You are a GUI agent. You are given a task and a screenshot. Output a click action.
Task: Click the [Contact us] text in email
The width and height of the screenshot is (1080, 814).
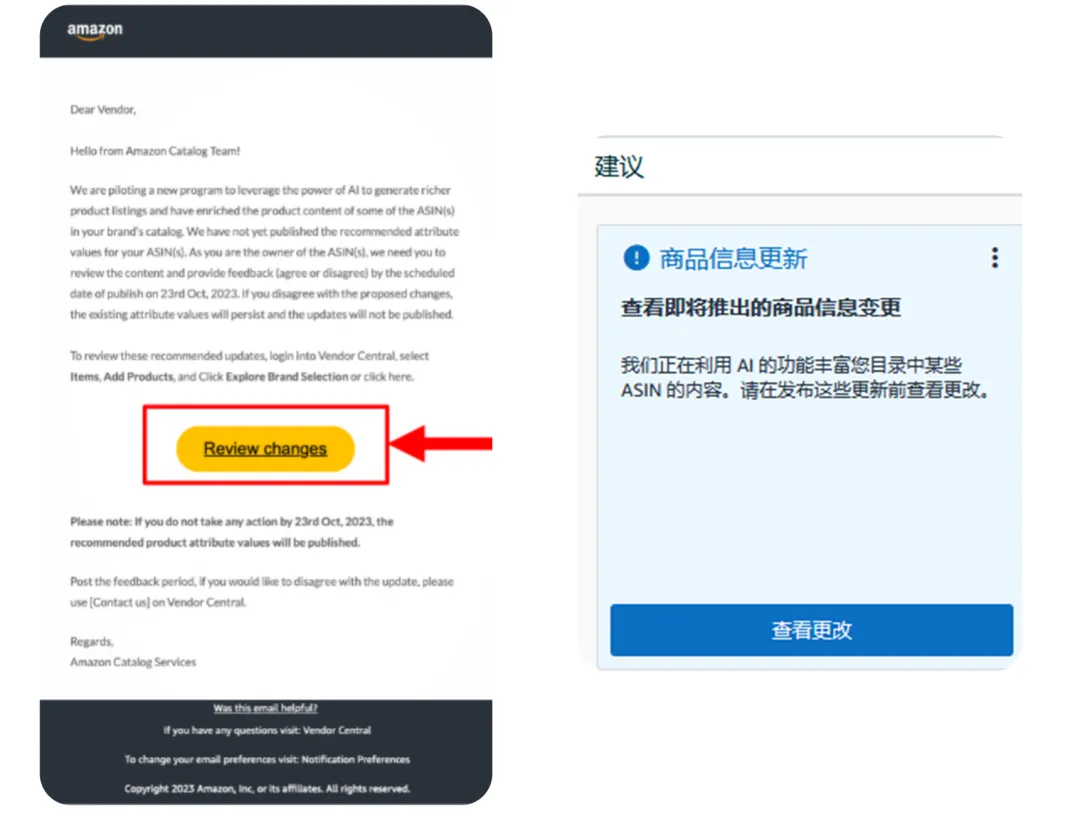(120, 603)
